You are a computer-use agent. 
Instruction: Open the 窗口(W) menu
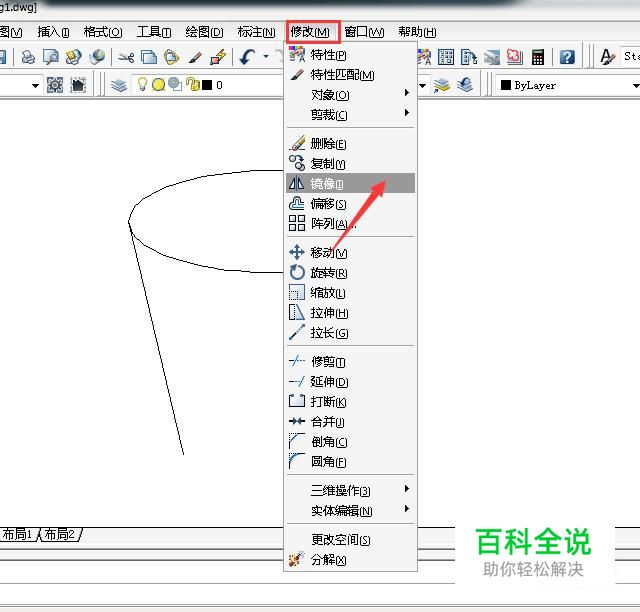(364, 32)
